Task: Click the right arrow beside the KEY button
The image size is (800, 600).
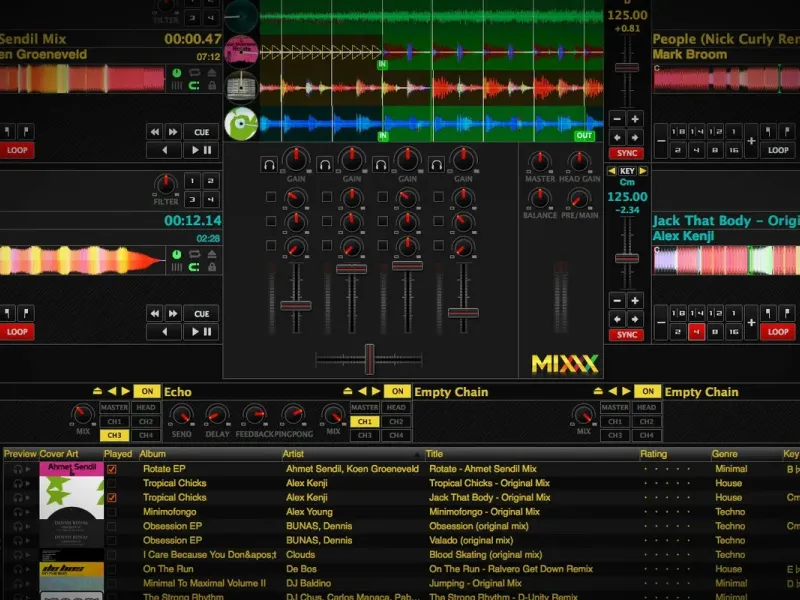Action: pos(643,171)
